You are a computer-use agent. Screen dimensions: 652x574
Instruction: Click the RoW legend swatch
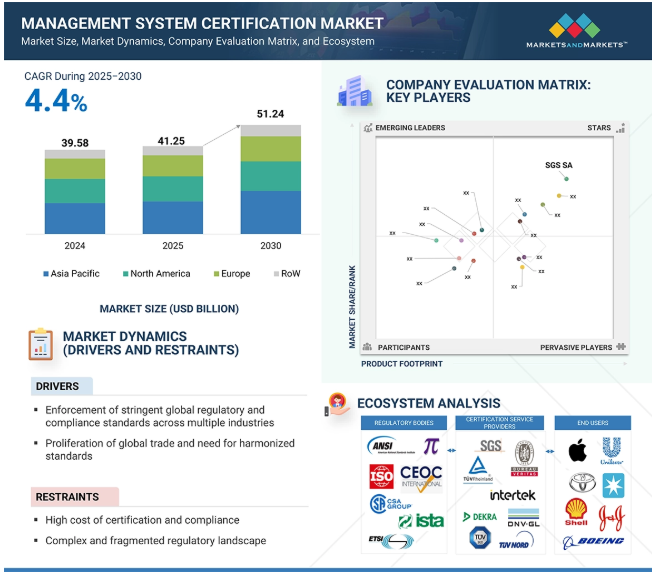click(277, 274)
